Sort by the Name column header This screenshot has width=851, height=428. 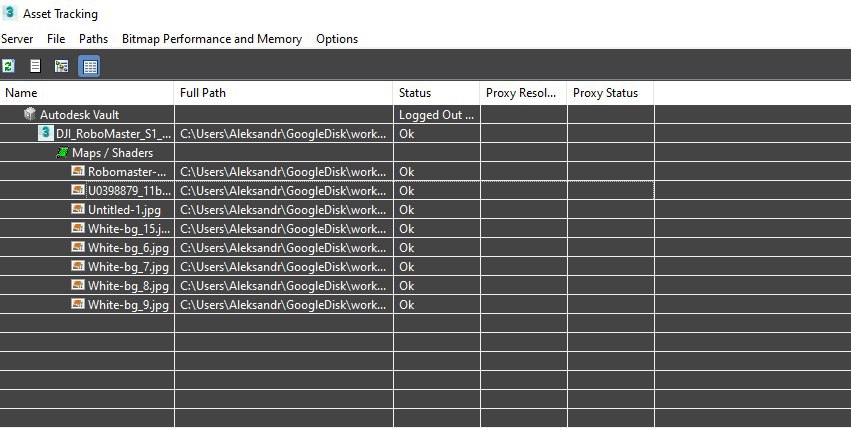coord(87,93)
